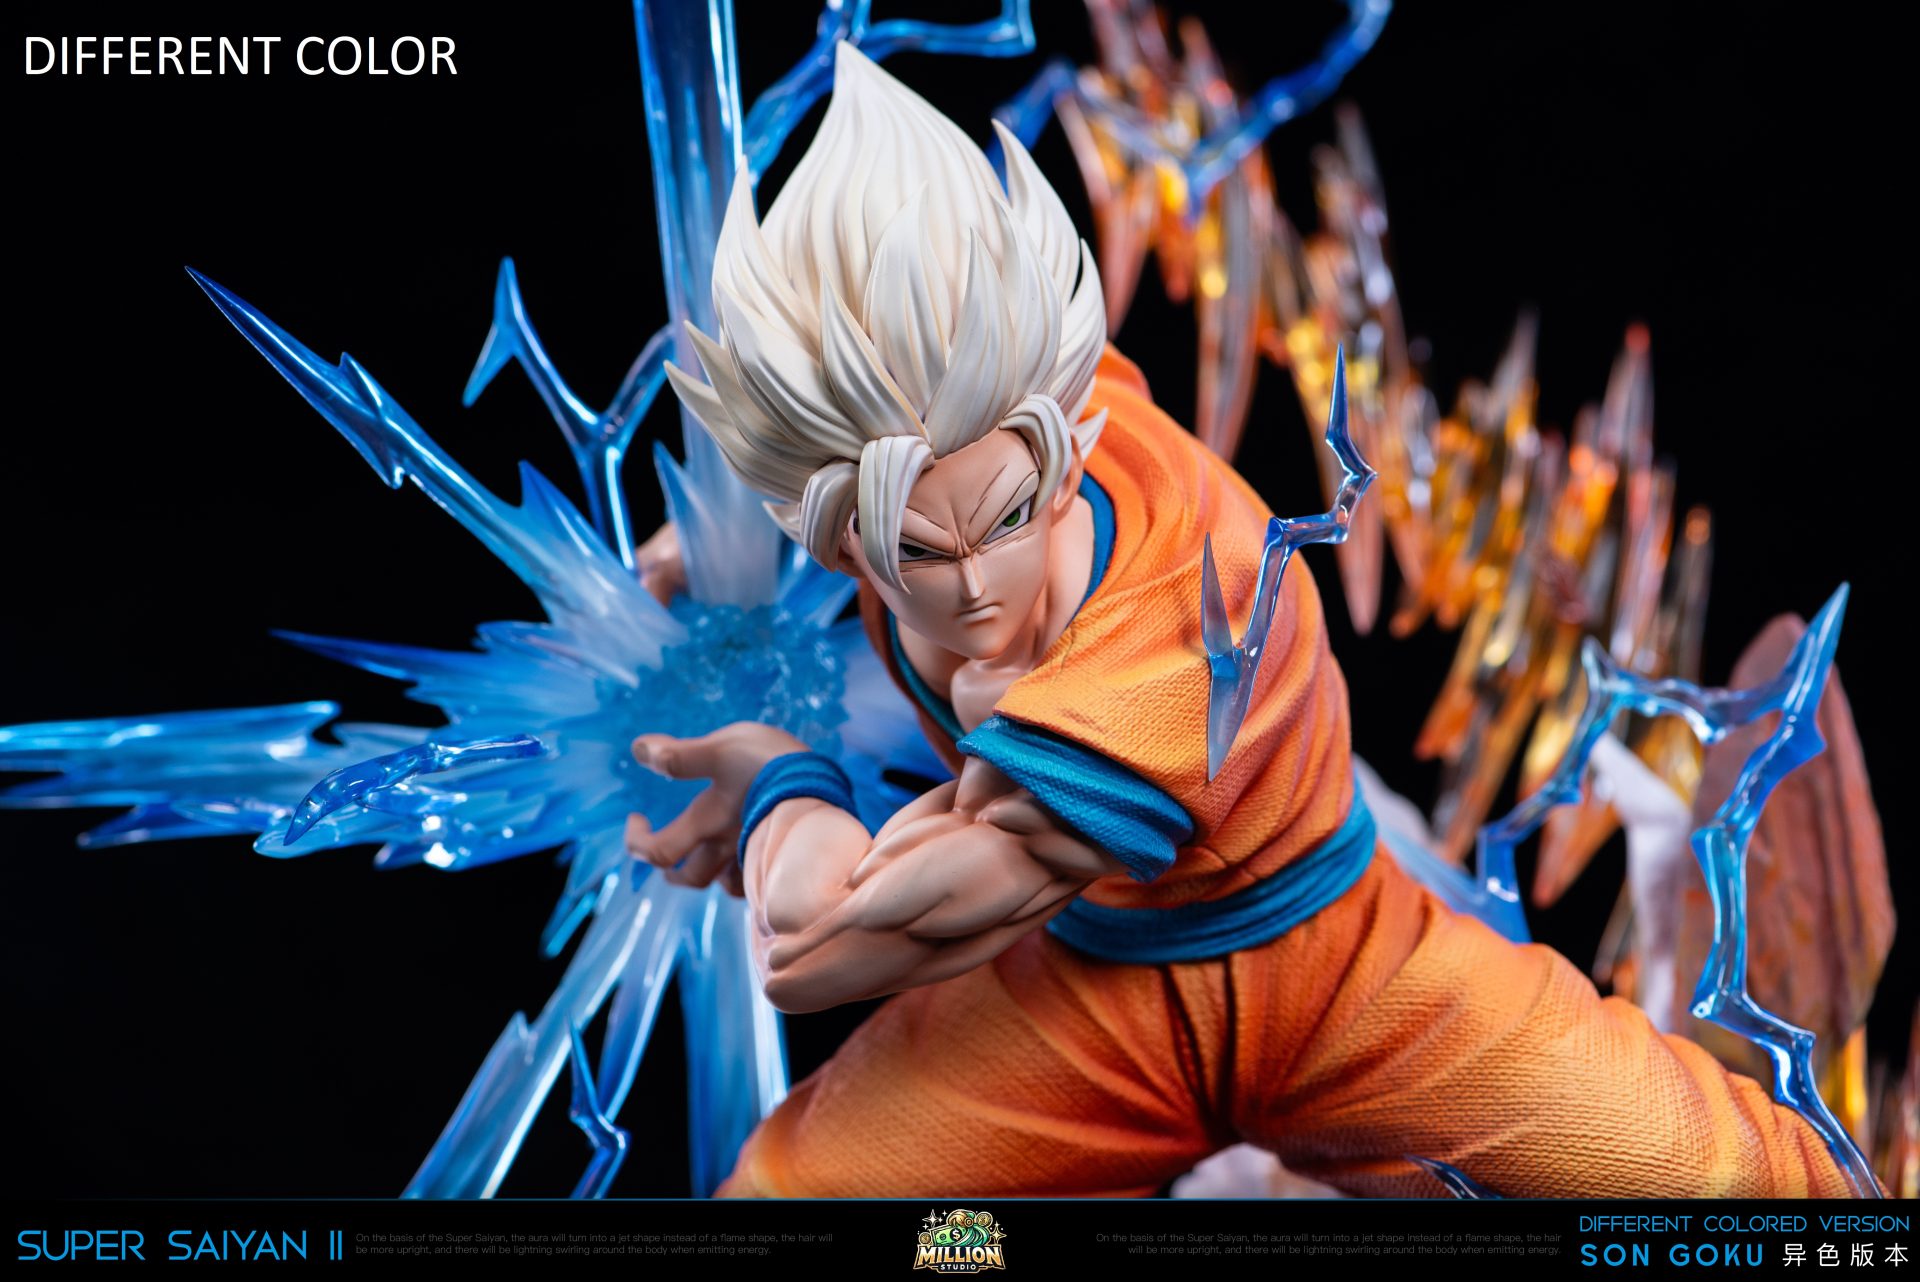Click the description paragraph left of "SON GOKU"

pos(1328,1244)
